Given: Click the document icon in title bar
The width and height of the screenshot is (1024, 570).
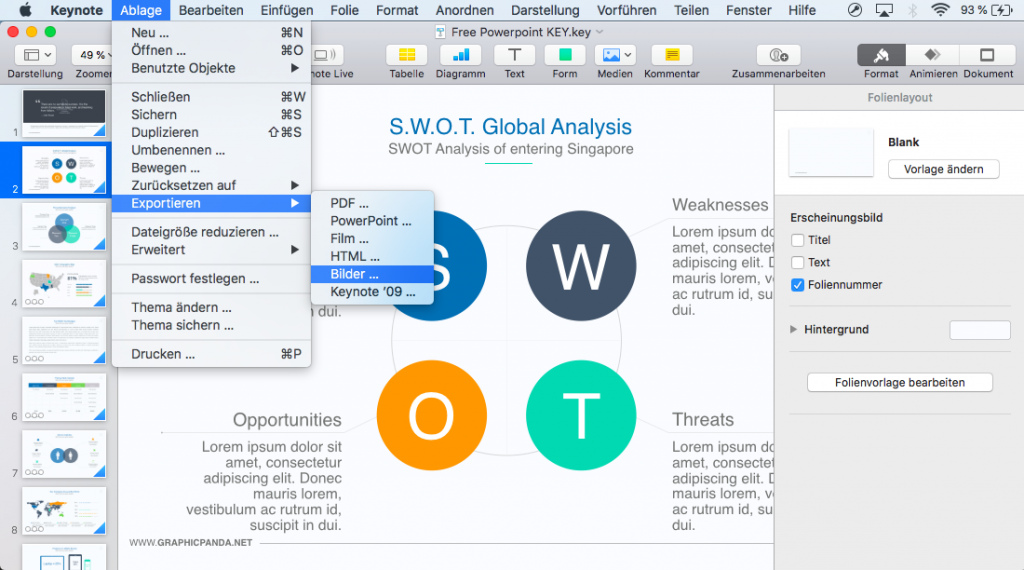Looking at the screenshot, I should (x=440, y=32).
